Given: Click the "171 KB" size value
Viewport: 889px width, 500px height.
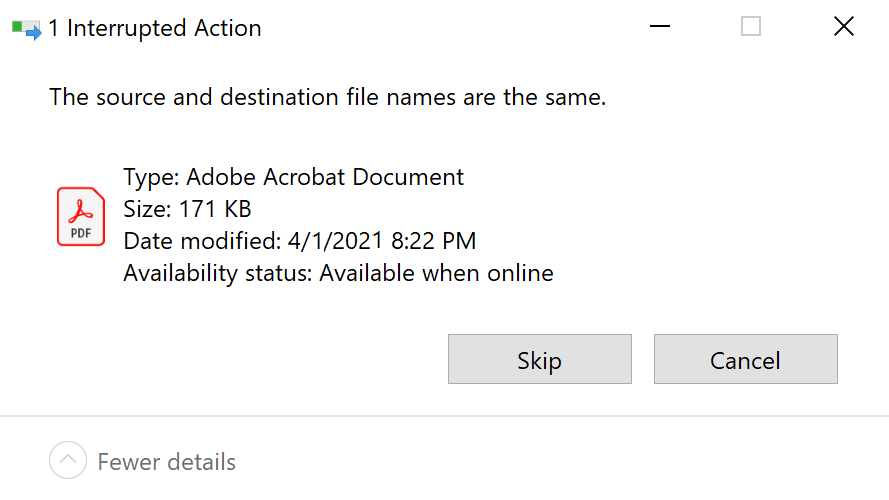Looking at the screenshot, I should (216, 210).
